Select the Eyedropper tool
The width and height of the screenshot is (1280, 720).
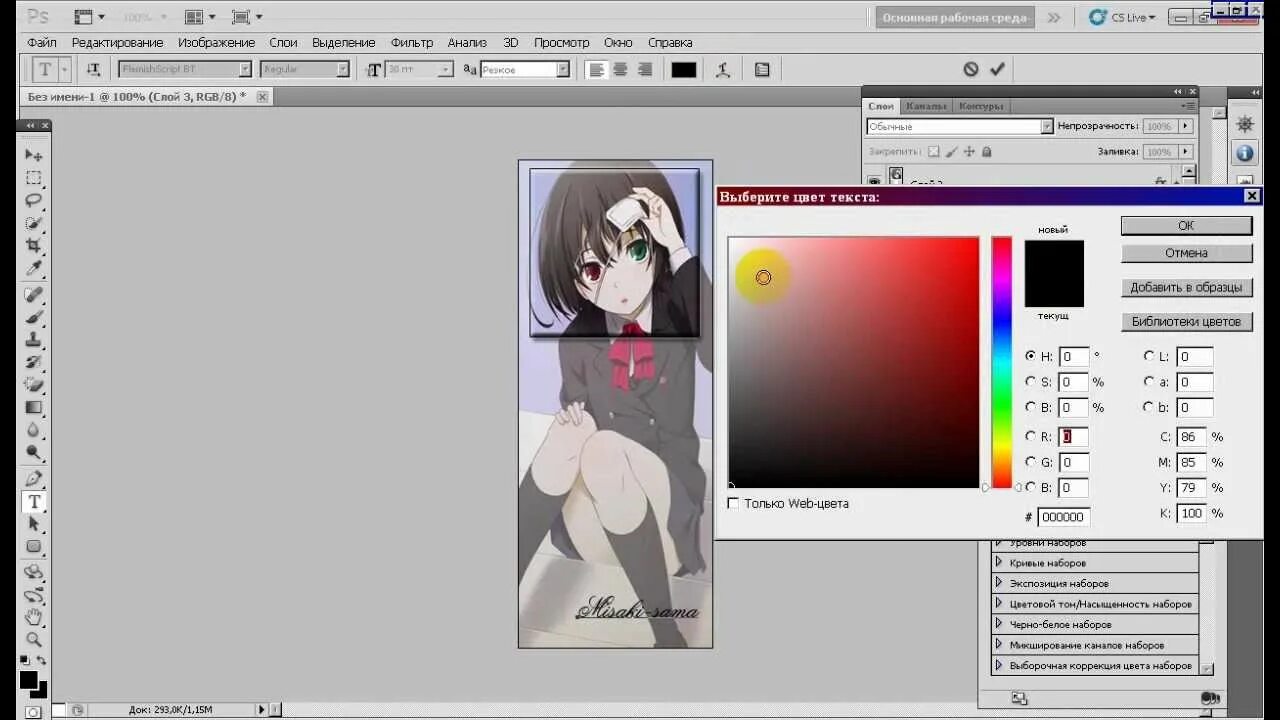[x=34, y=268]
